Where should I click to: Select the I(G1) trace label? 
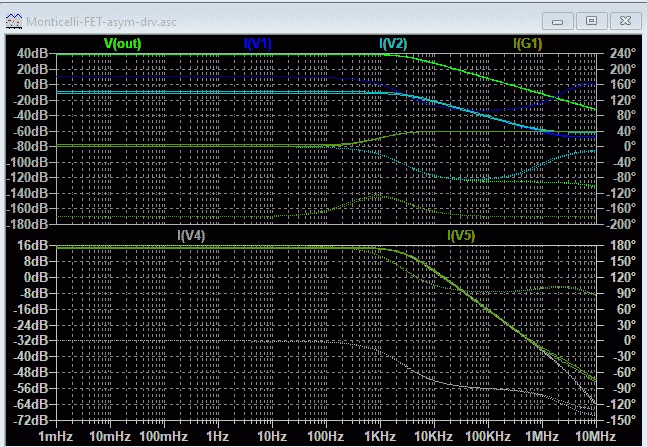[x=528, y=44]
